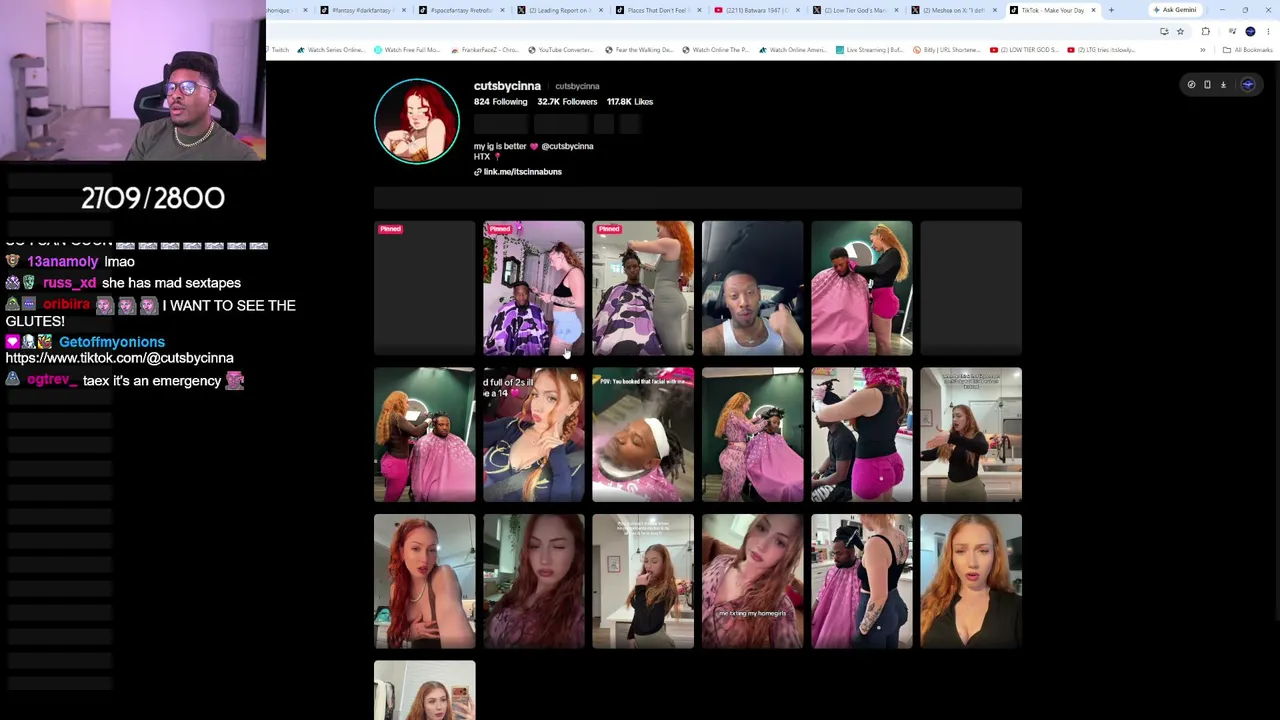Bookmark this page with the star icon
This screenshot has width=1280, height=720.
1180,31
